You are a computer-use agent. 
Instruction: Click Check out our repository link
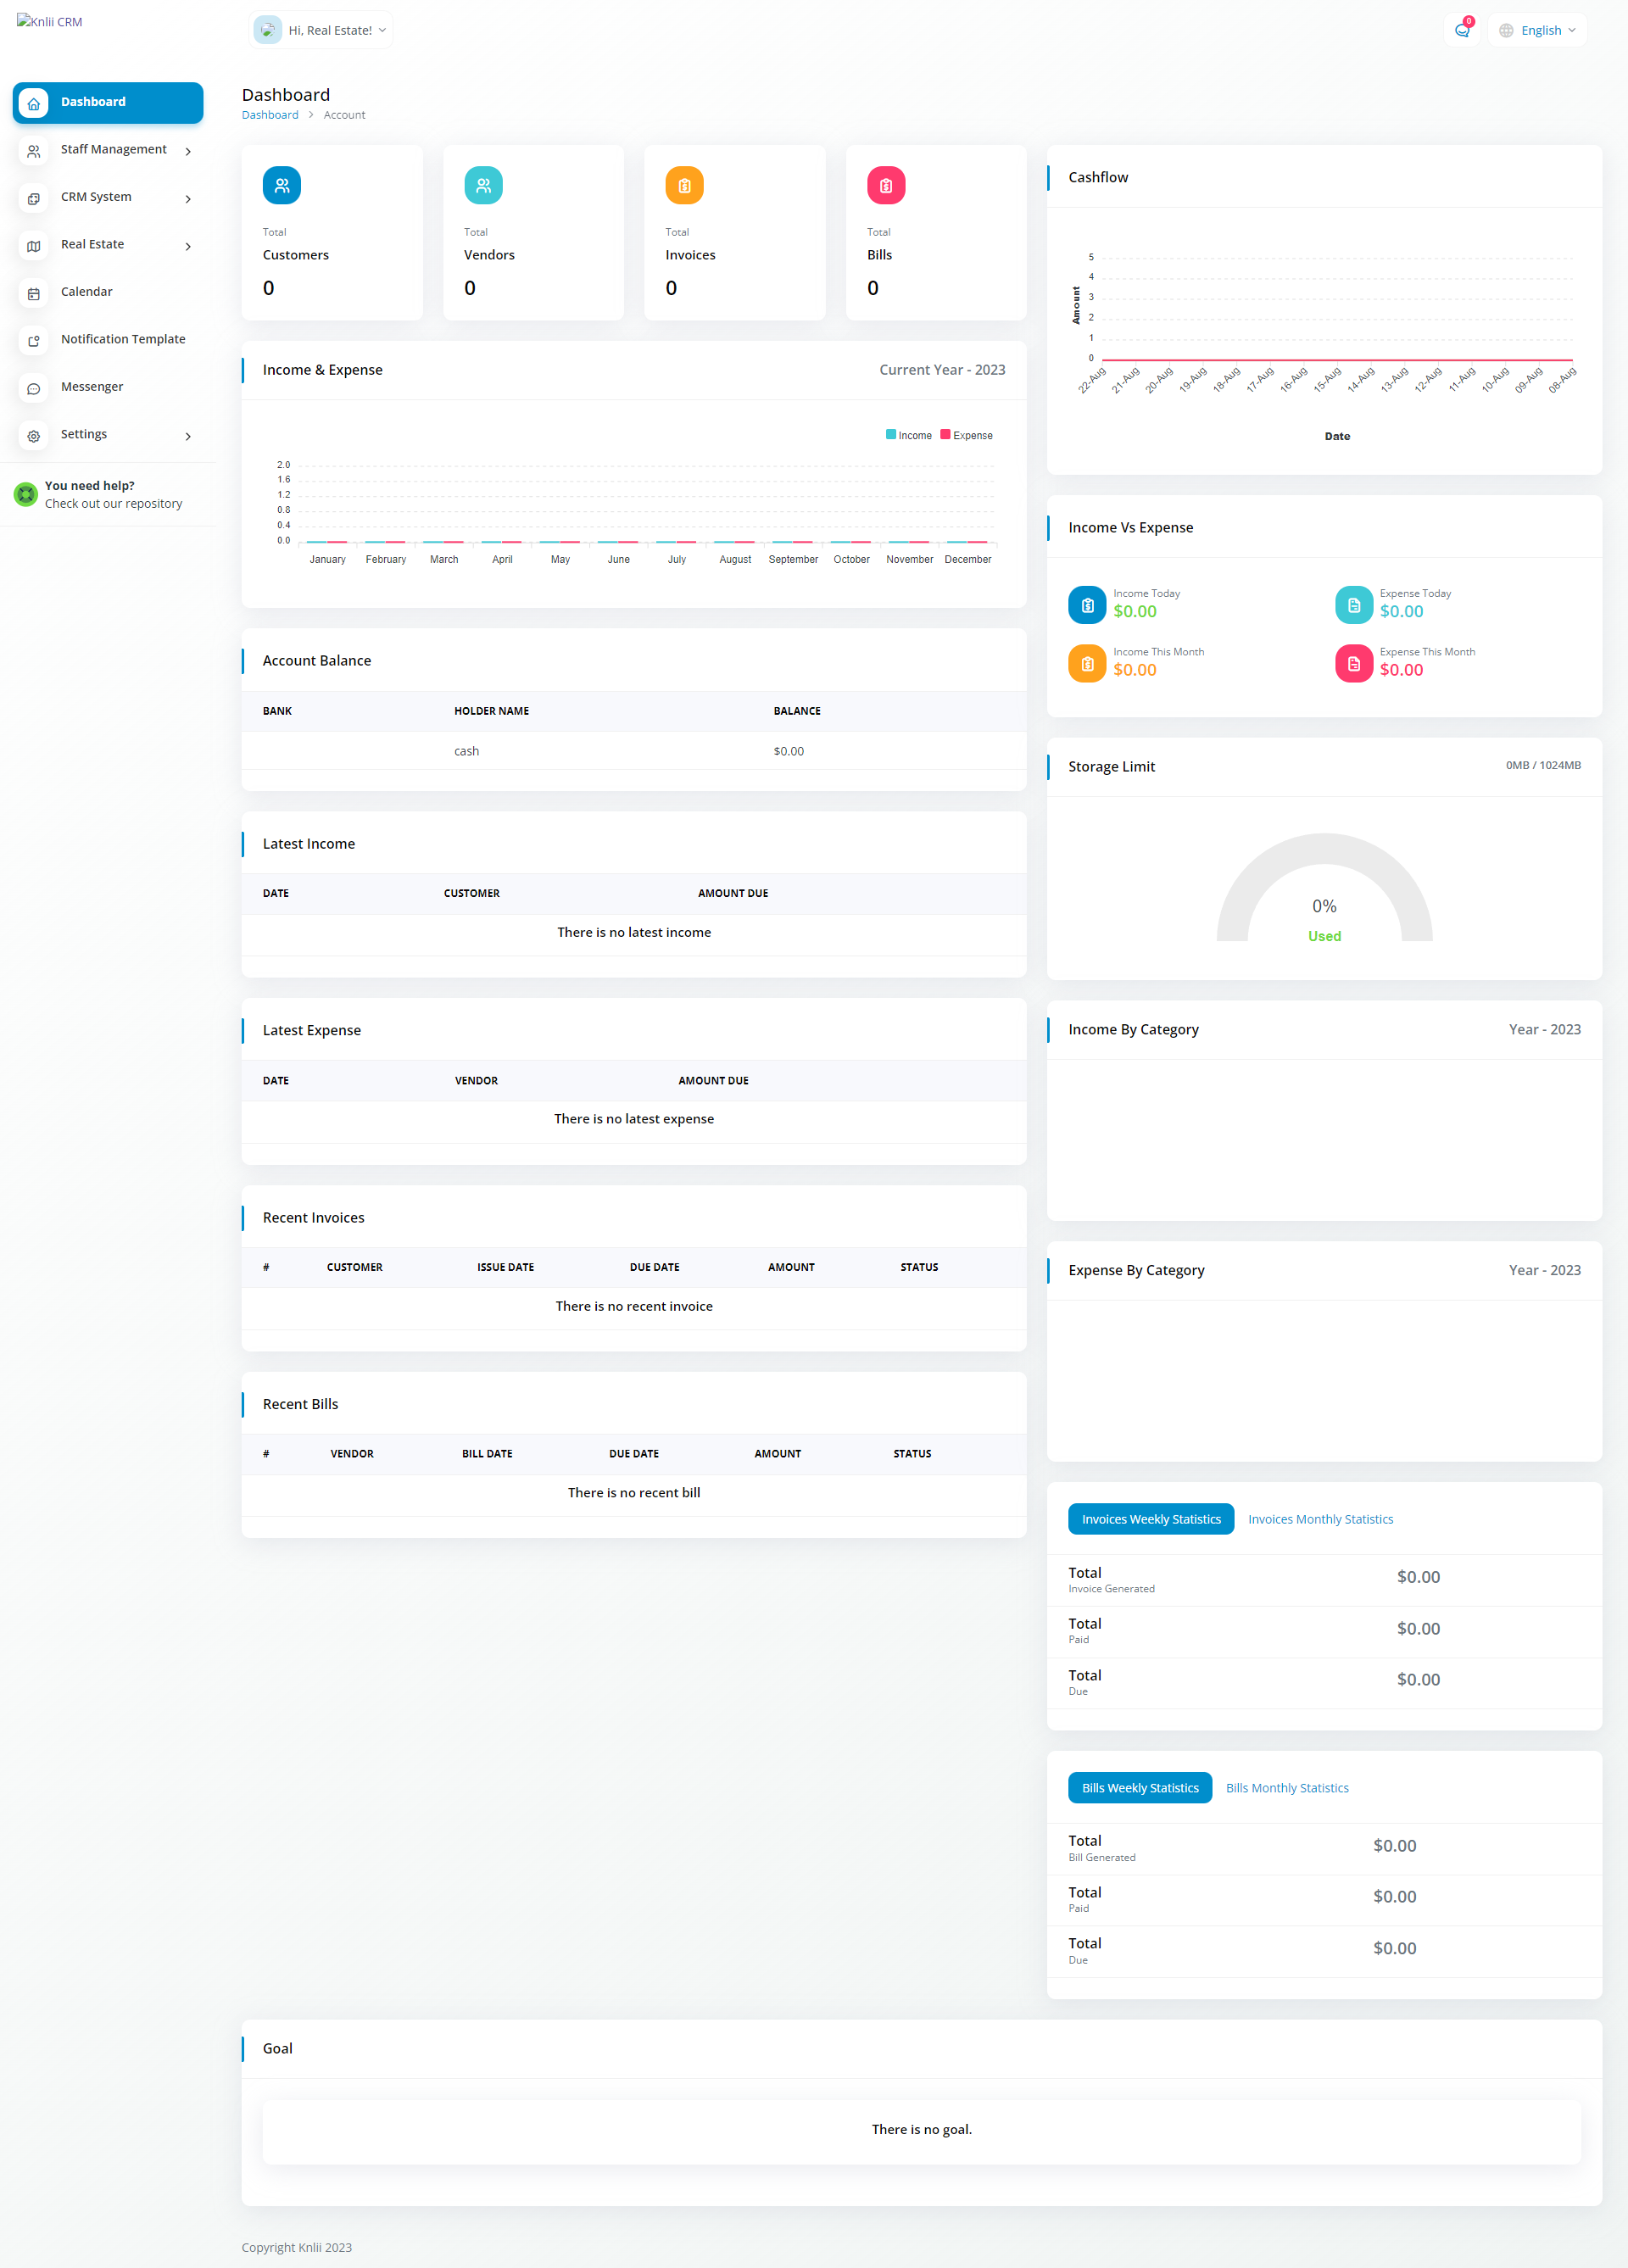coord(113,504)
